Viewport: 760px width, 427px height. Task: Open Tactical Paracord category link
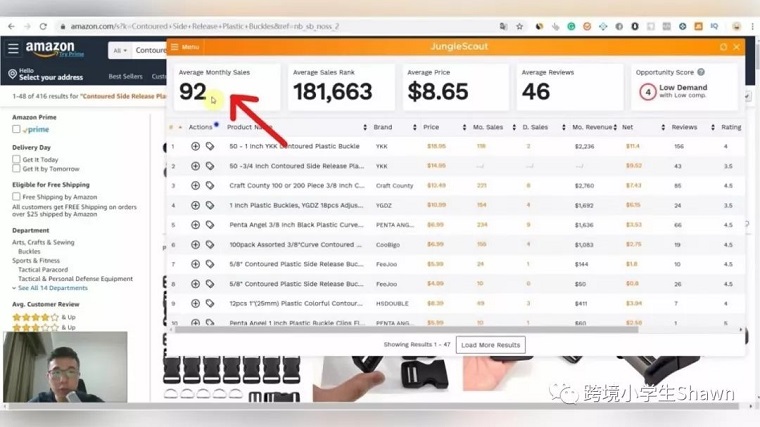(x=43, y=269)
